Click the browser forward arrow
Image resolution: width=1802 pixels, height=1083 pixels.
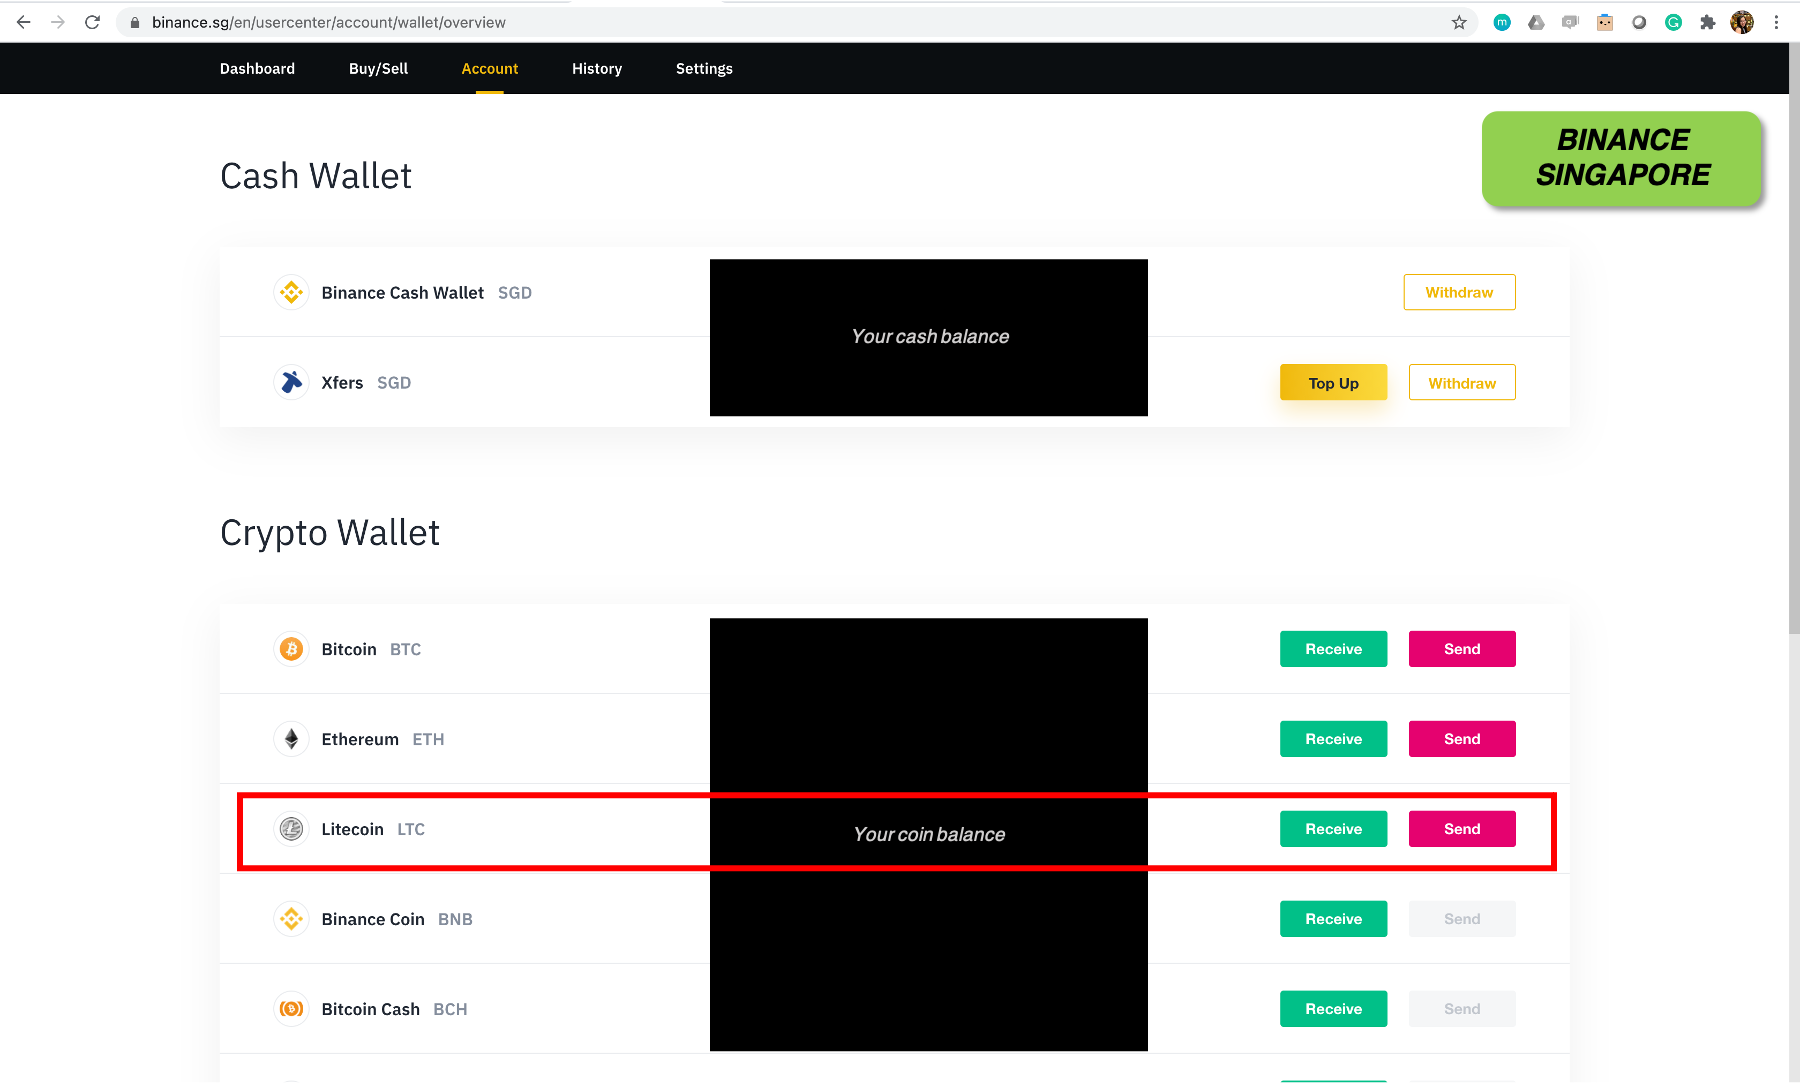pyautogui.click(x=58, y=22)
